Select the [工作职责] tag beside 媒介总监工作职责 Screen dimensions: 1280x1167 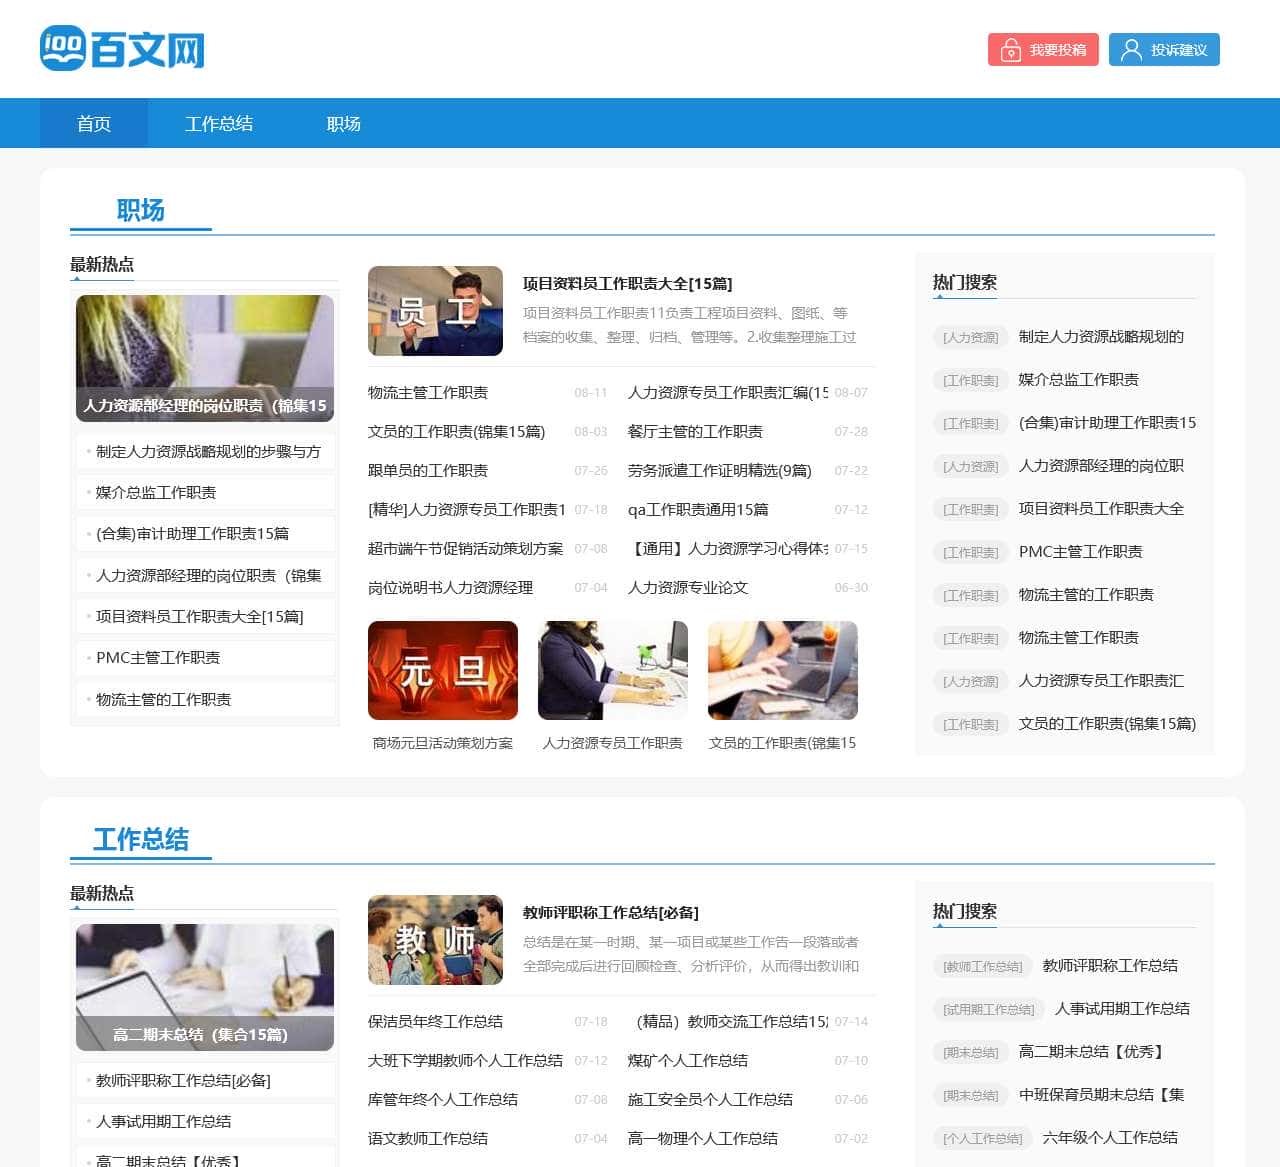point(969,380)
